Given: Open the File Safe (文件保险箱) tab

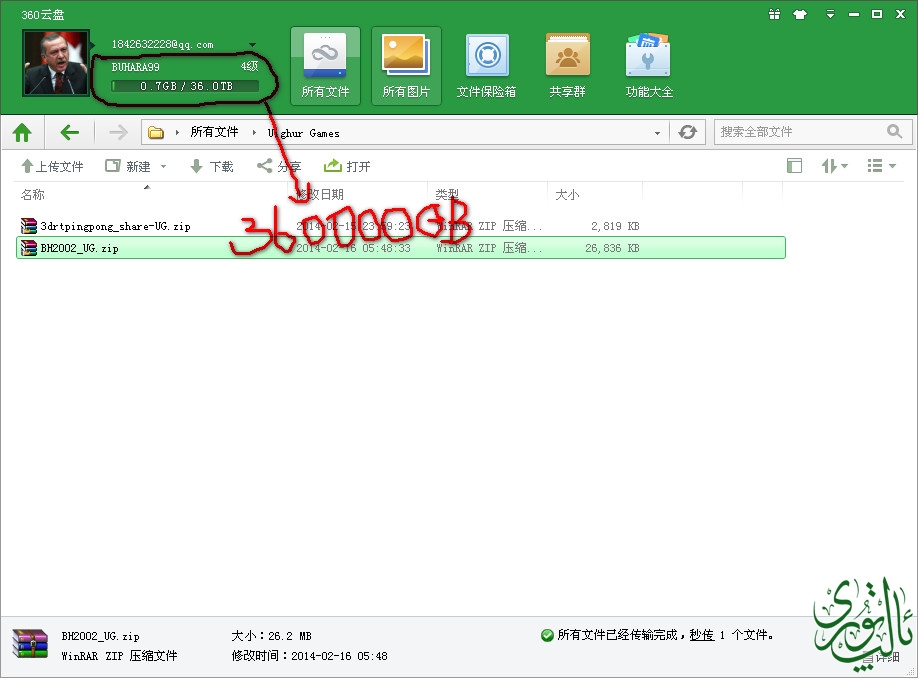Looking at the screenshot, I should click(487, 66).
